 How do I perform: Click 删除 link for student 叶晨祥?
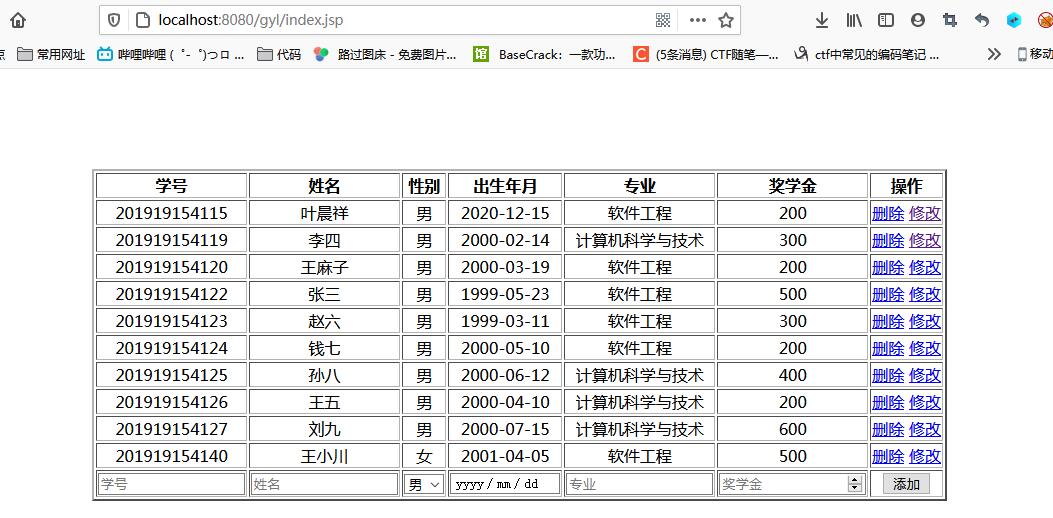coord(888,213)
